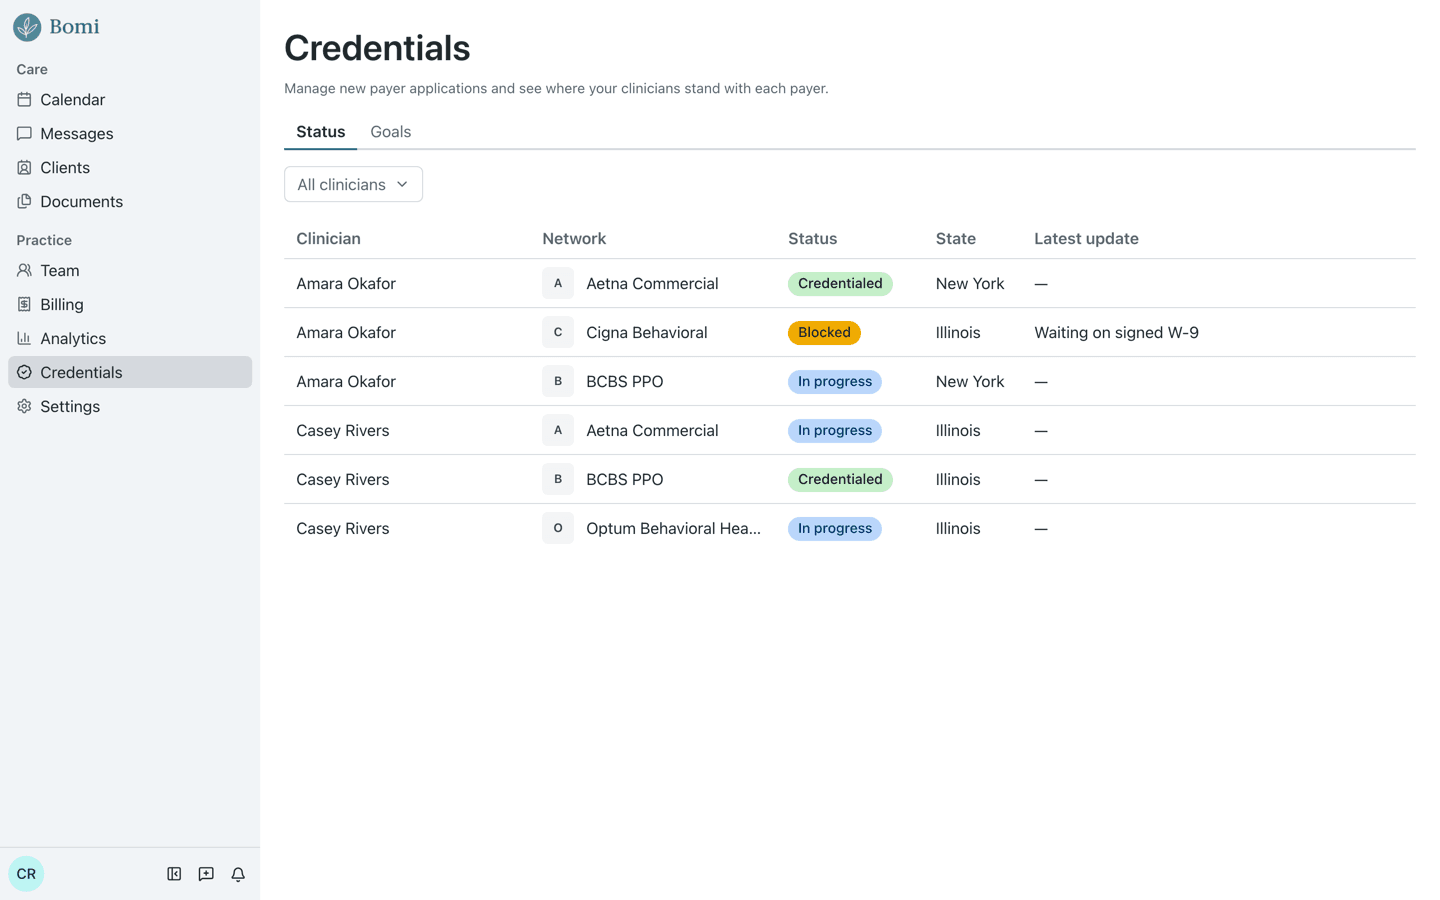Click Credentialed badge in Amara Okafor's Aetna row
This screenshot has height=900, width=1440.
point(840,284)
